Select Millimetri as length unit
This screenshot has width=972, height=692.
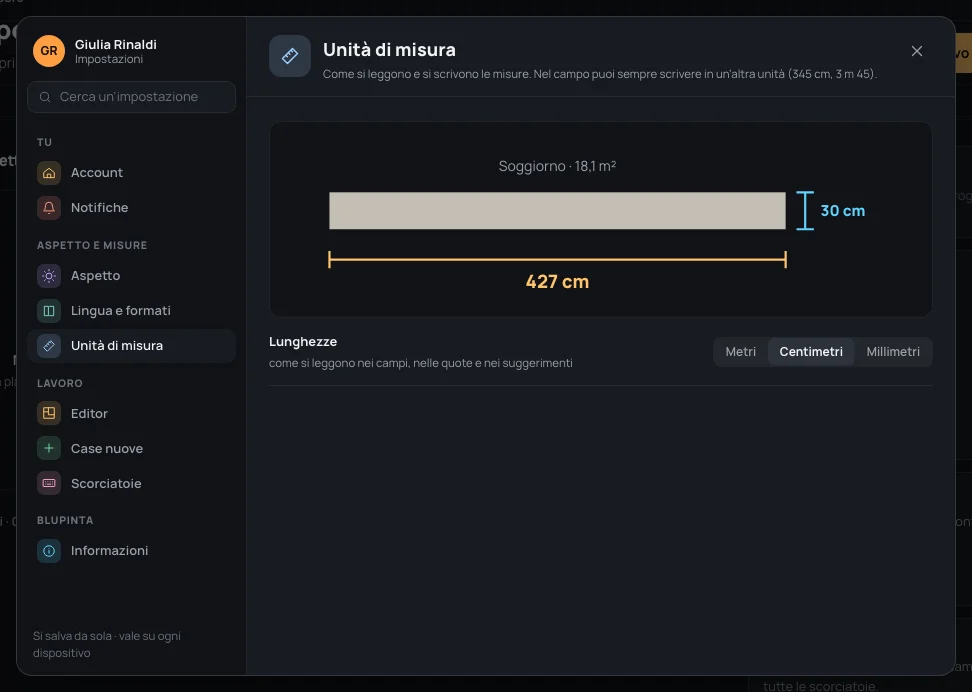(x=893, y=352)
